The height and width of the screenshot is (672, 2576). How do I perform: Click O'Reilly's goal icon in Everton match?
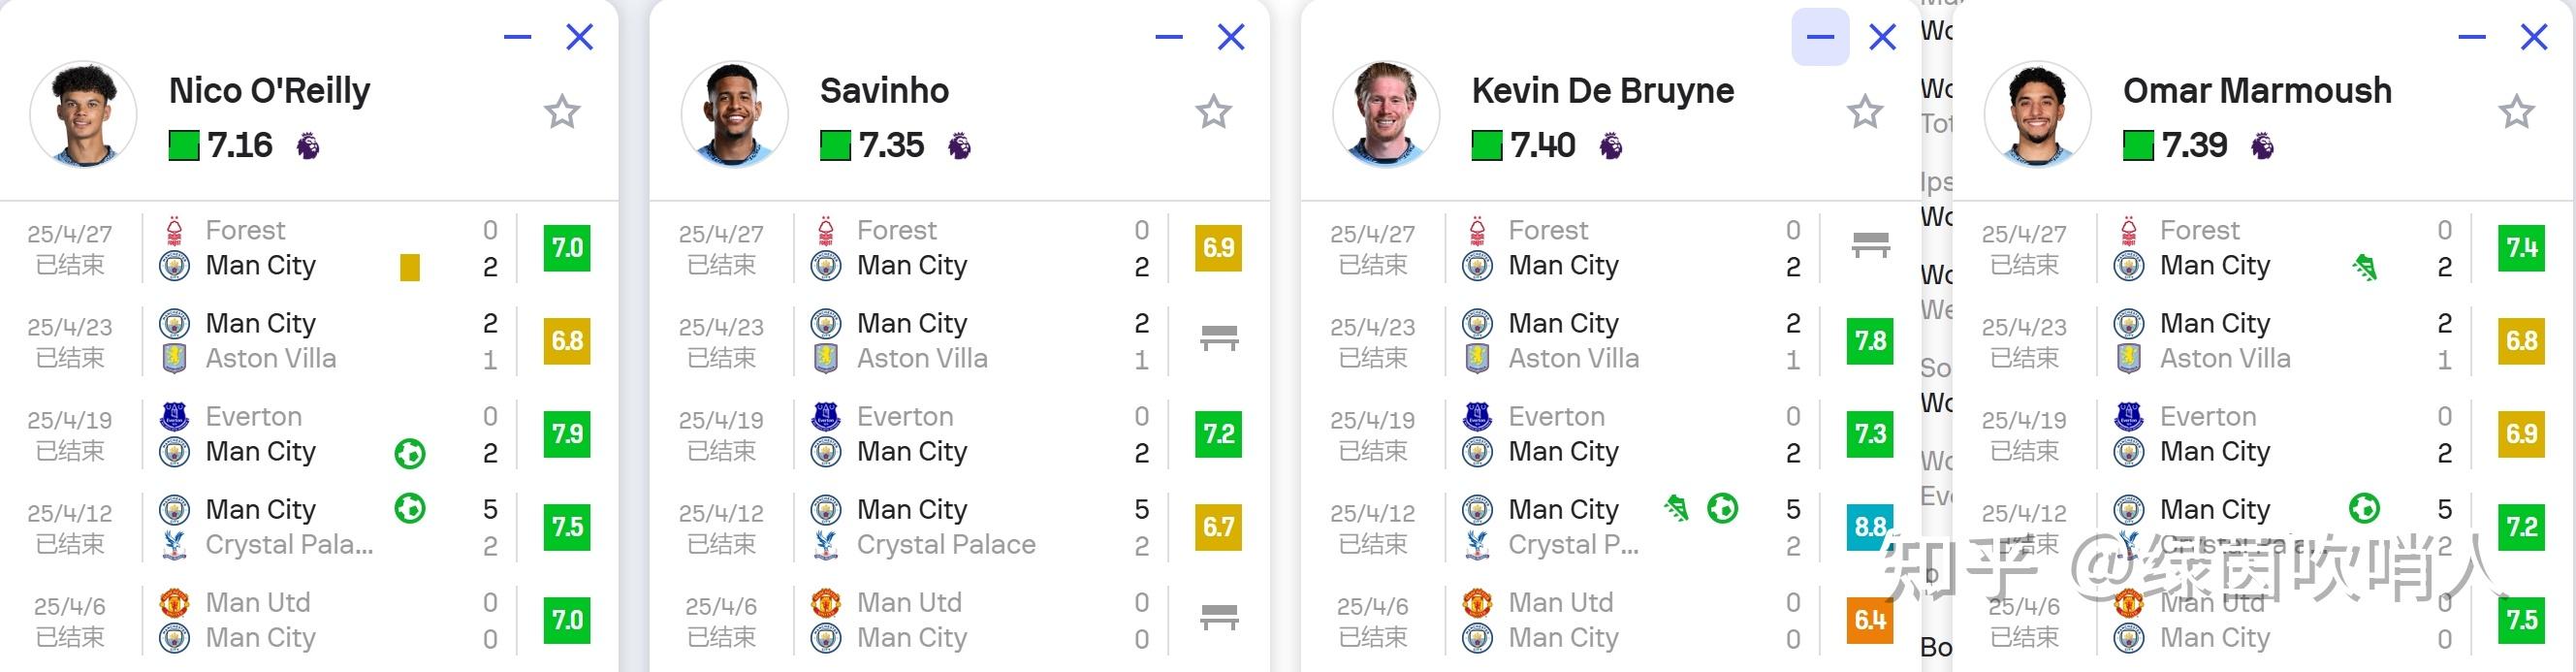409,453
